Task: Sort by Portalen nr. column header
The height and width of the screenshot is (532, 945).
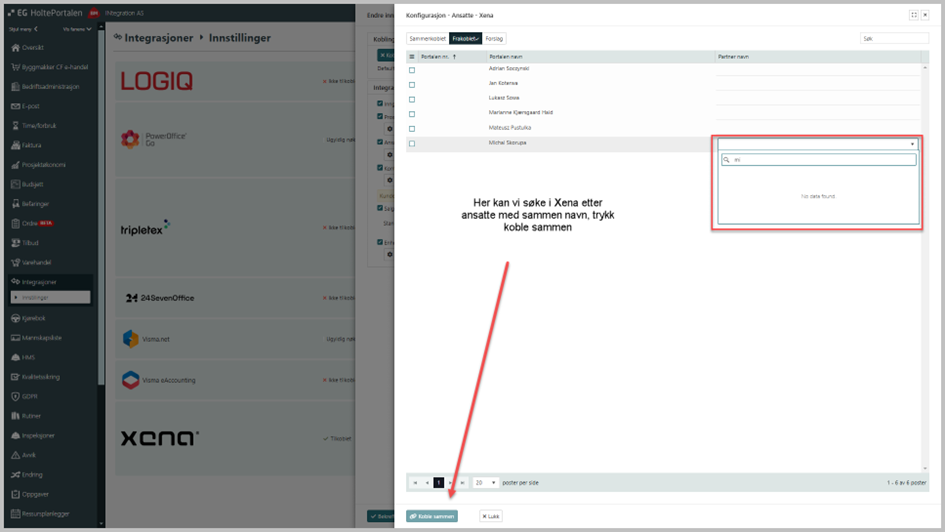Action: (435, 57)
